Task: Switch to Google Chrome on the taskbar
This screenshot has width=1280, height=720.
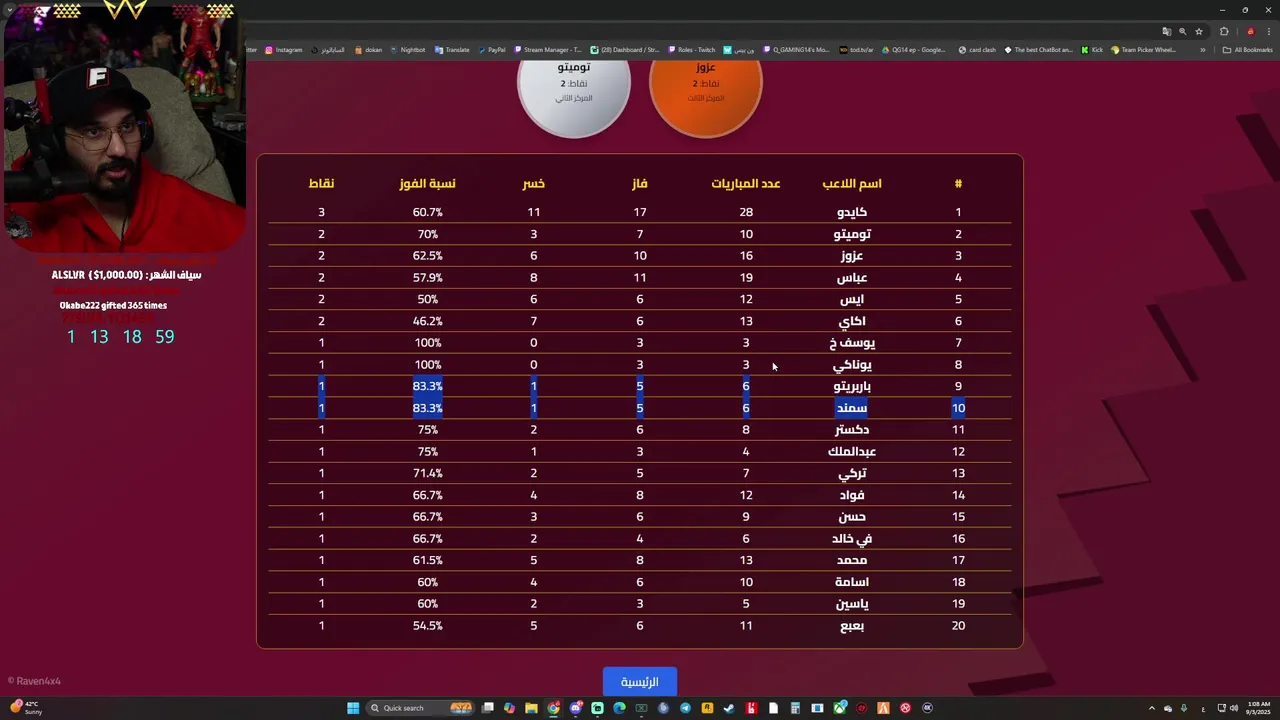Action: click(x=554, y=708)
